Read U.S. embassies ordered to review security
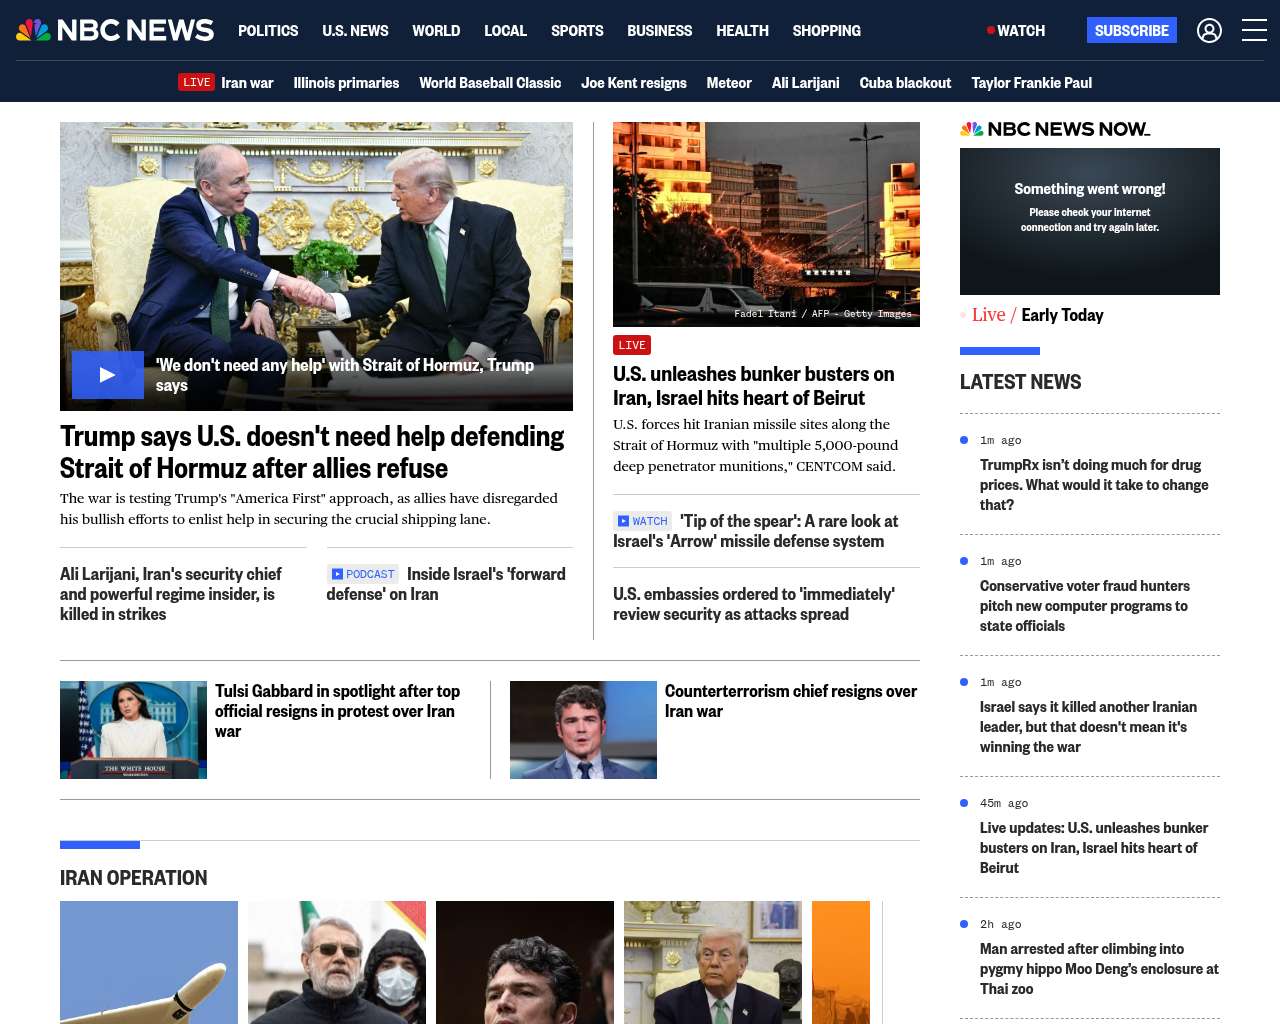This screenshot has height=1024, width=1280. [754, 604]
